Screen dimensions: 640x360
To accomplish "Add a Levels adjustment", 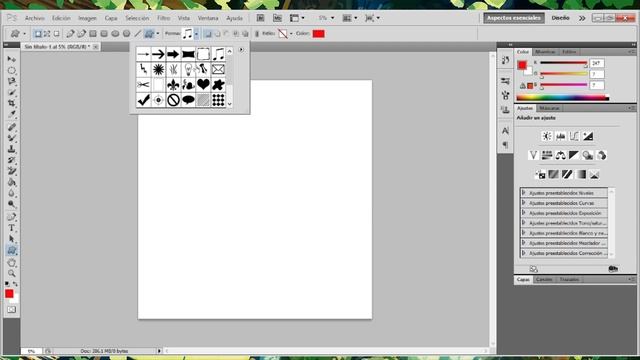I will pyautogui.click(x=560, y=136).
